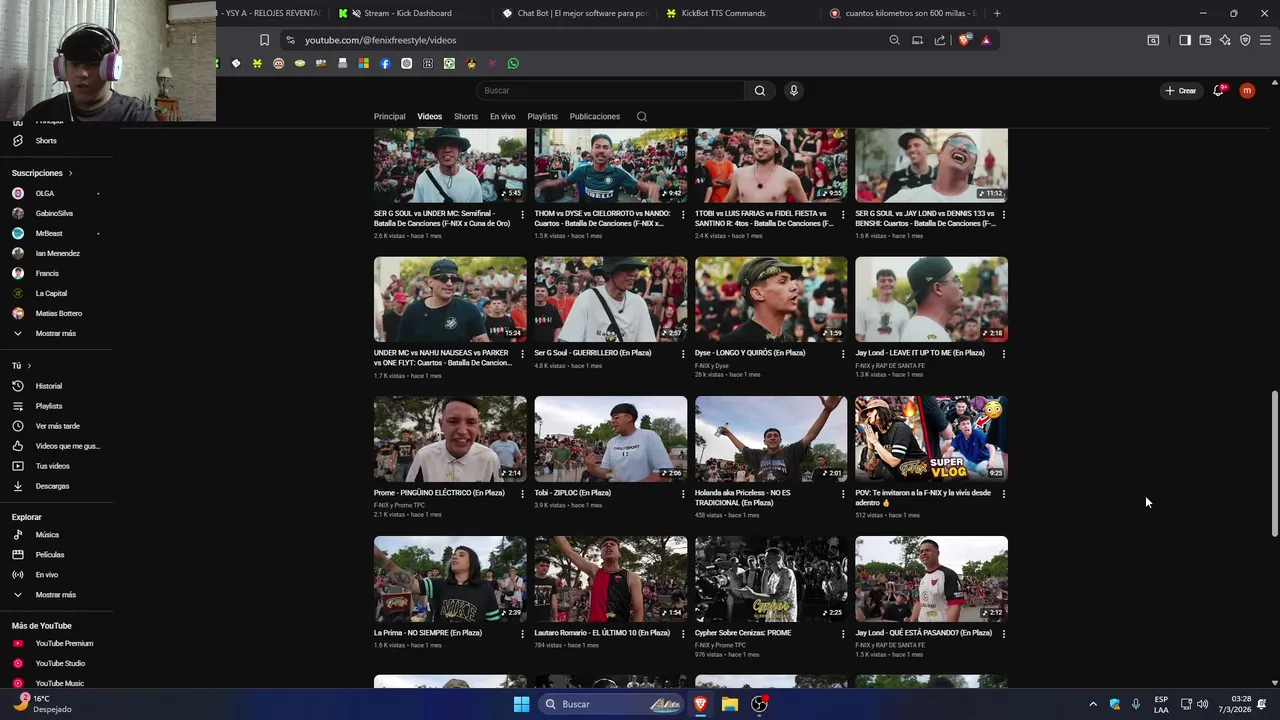Open Lautaro Romario - EL ÚLTIMO 10 thumbnail
Viewport: 1280px width, 720px height.
point(611,579)
